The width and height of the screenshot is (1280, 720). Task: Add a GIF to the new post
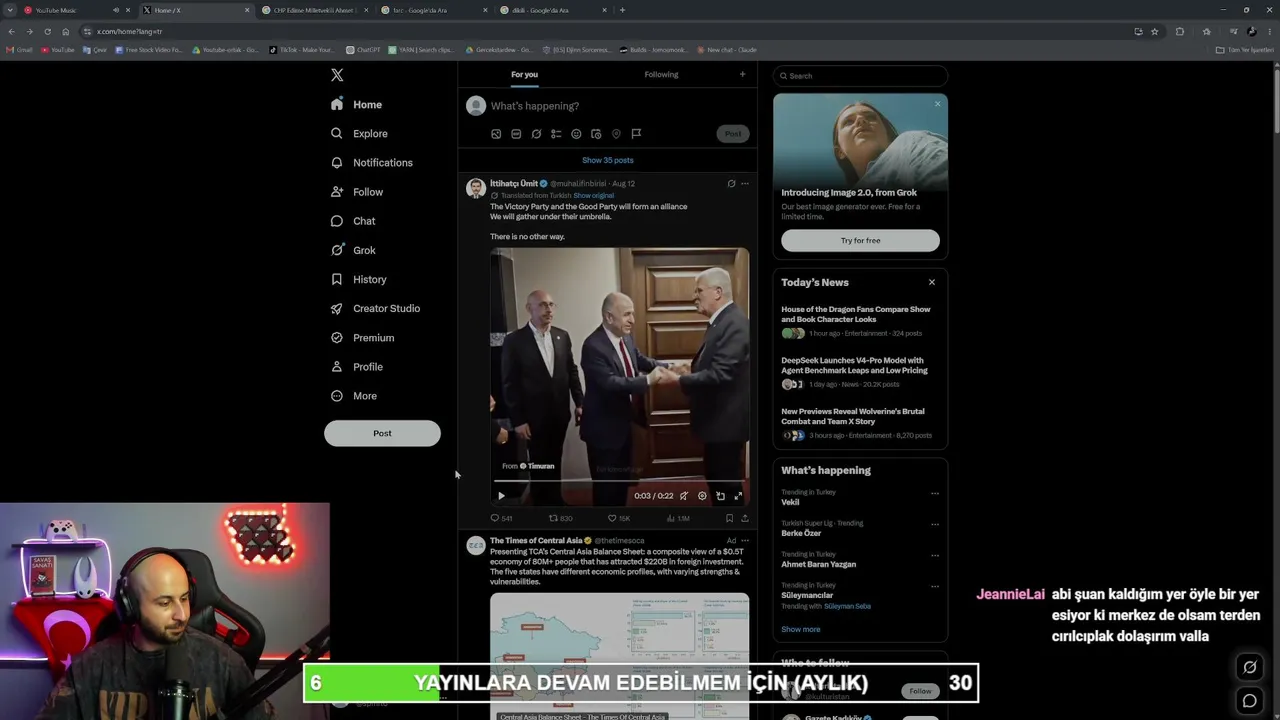(516, 134)
